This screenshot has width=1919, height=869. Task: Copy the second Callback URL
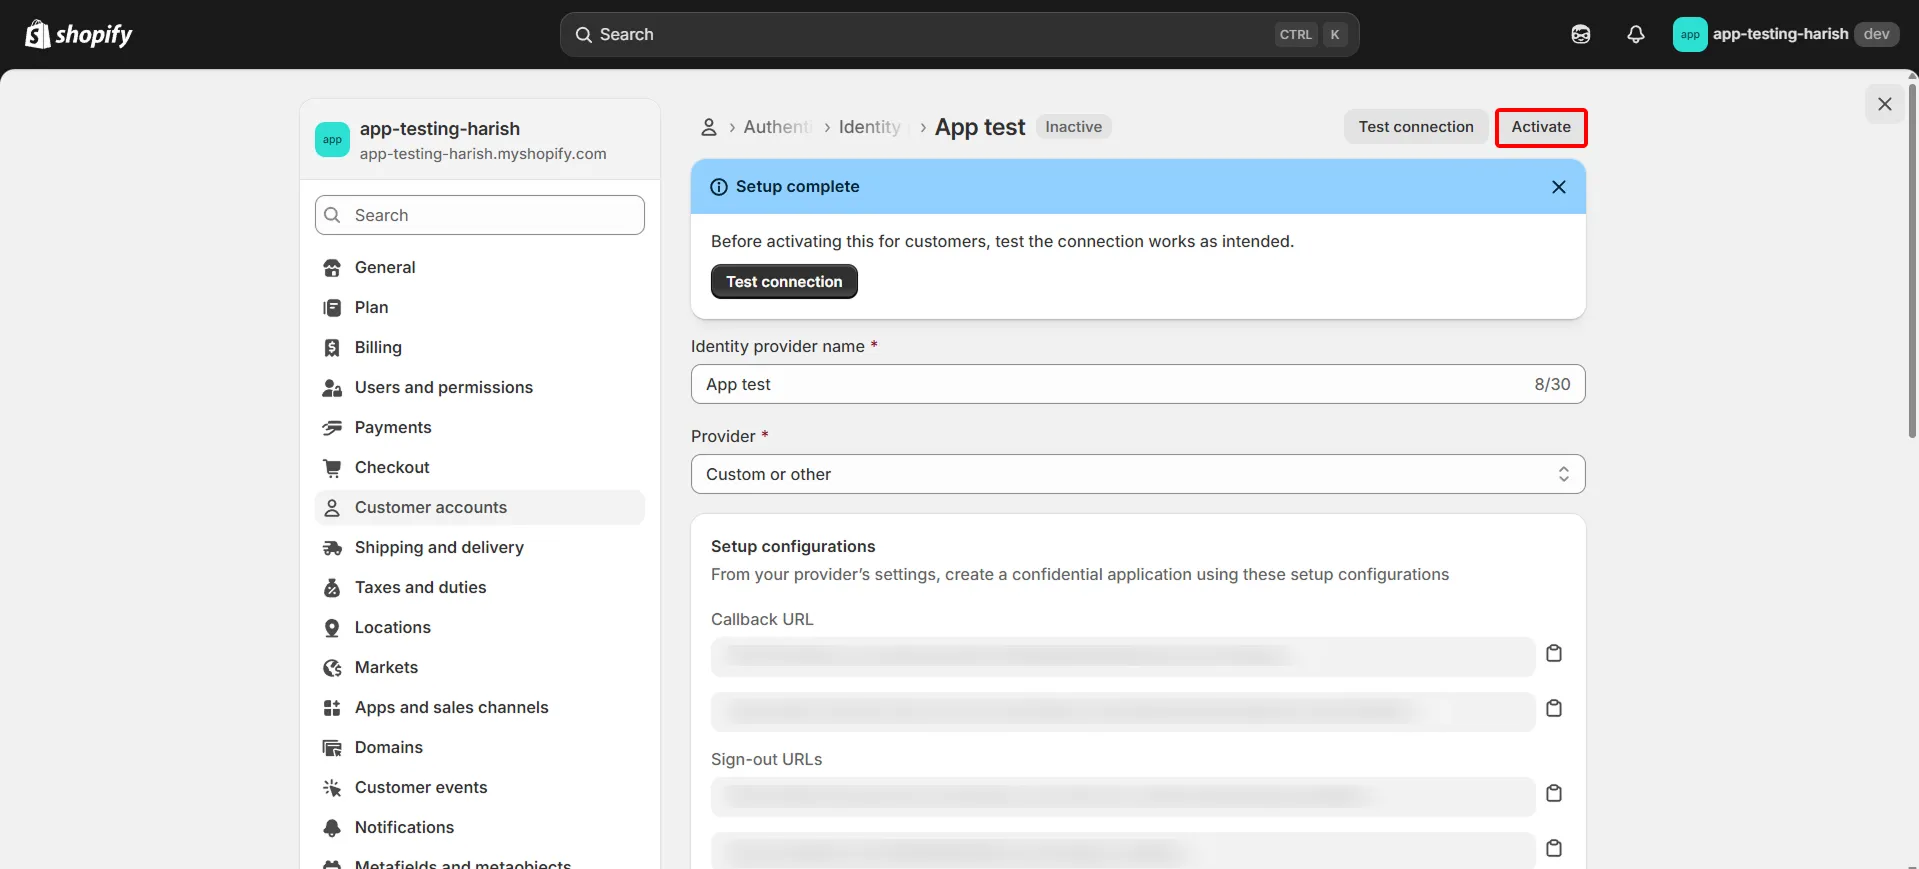[1554, 708]
